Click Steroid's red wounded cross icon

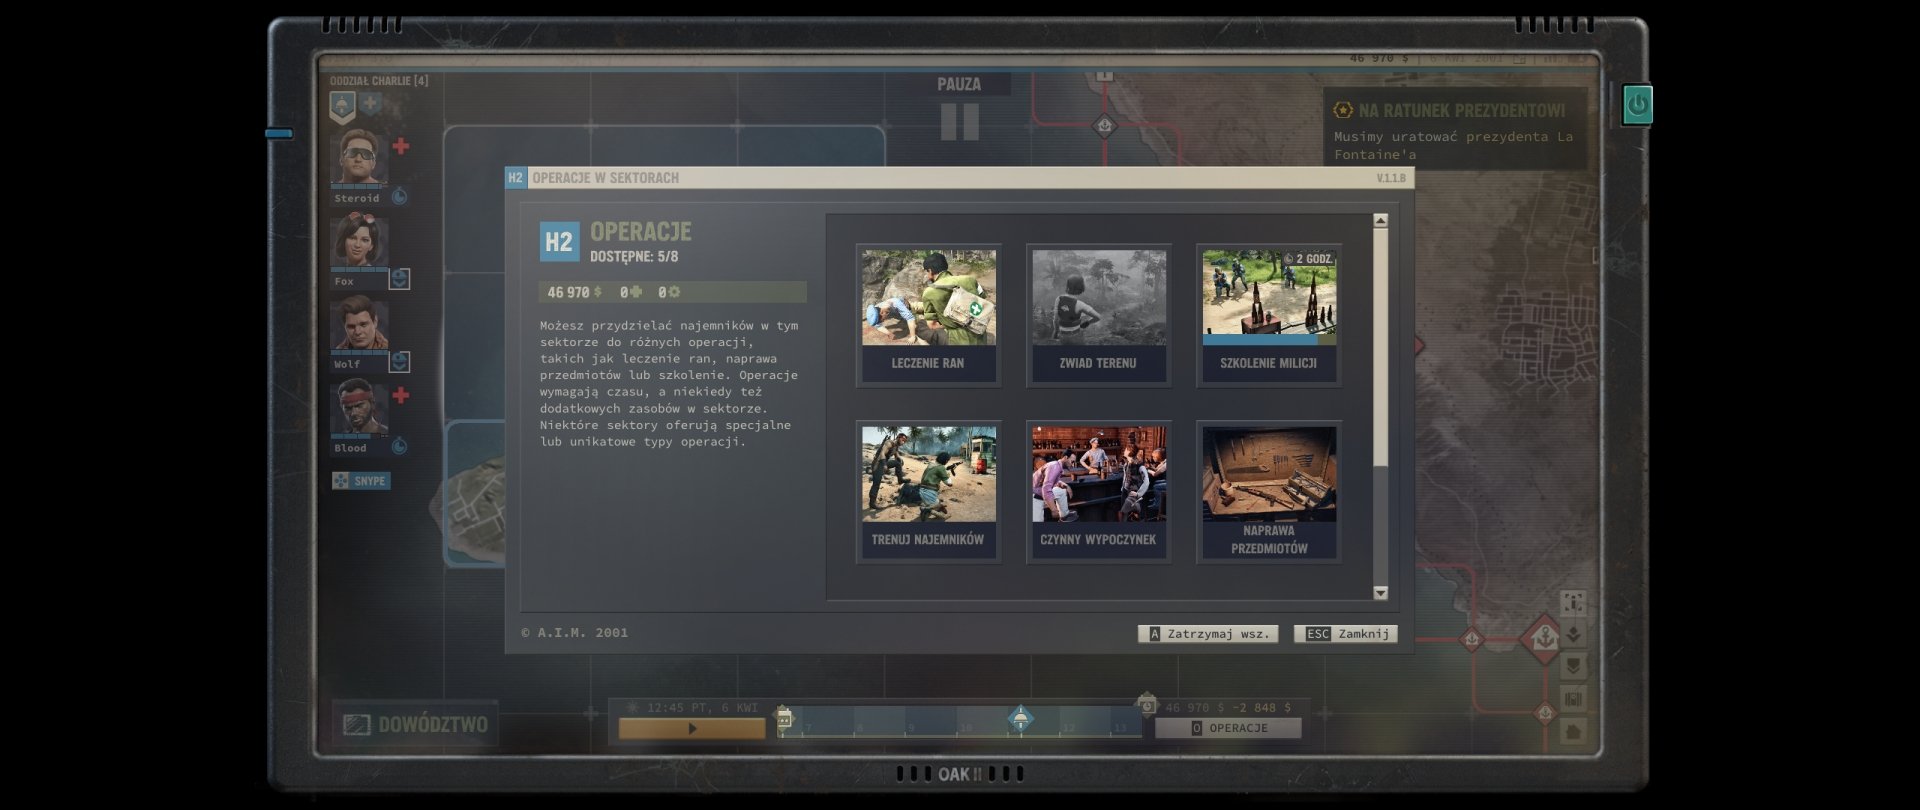[401, 146]
